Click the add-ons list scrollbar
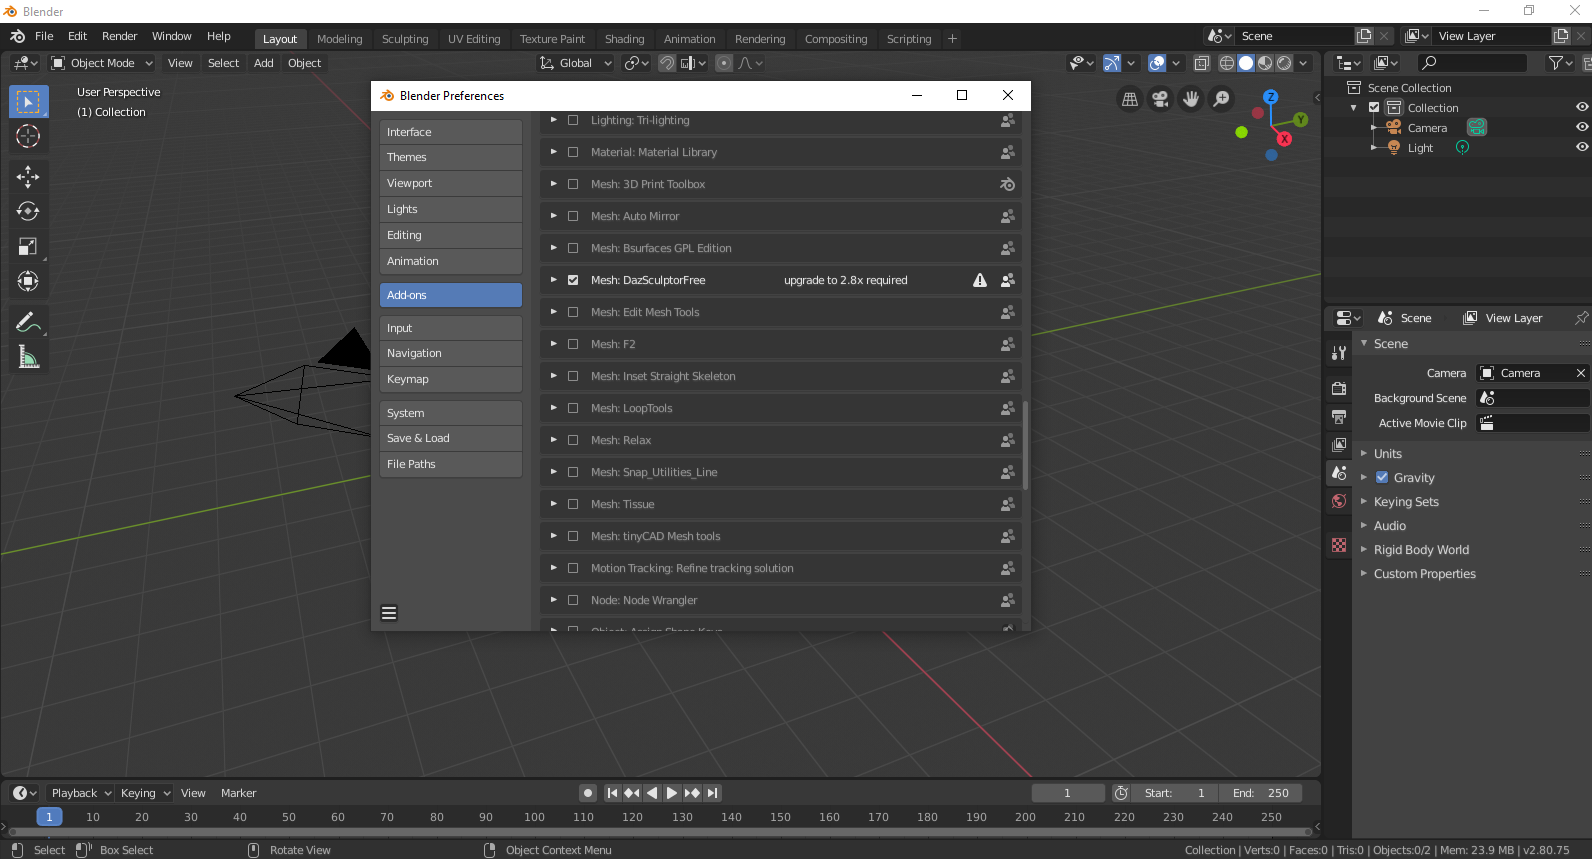The width and height of the screenshot is (1592, 859). (x=1026, y=445)
